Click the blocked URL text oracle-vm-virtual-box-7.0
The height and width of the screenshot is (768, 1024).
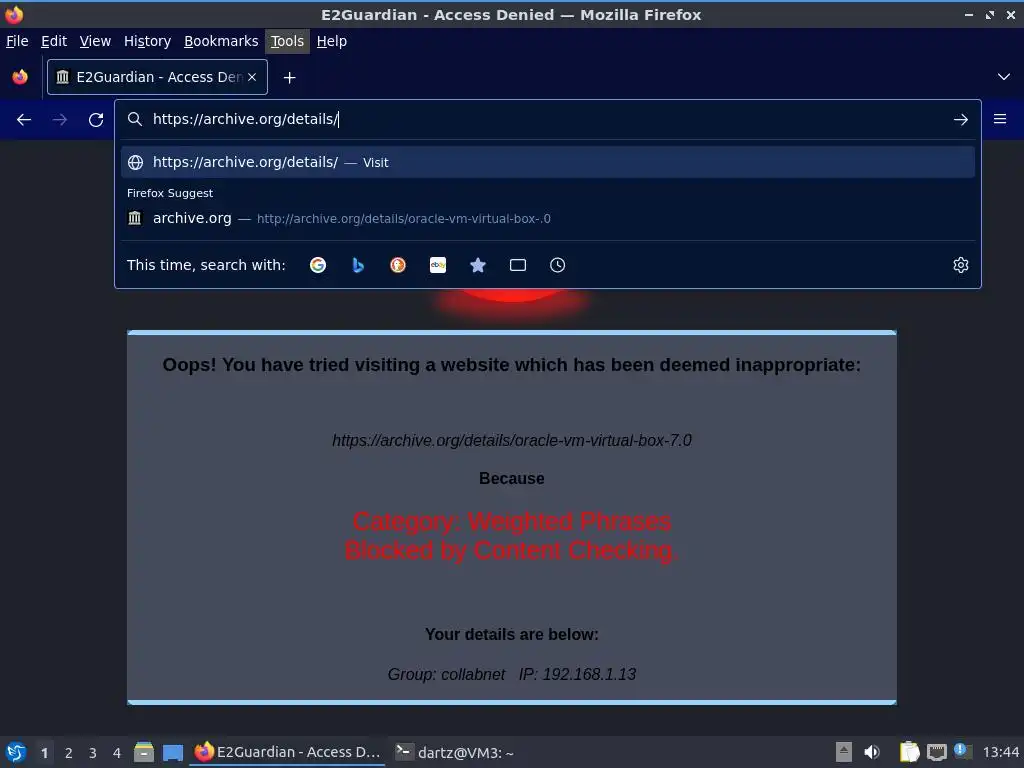pyautogui.click(x=512, y=441)
